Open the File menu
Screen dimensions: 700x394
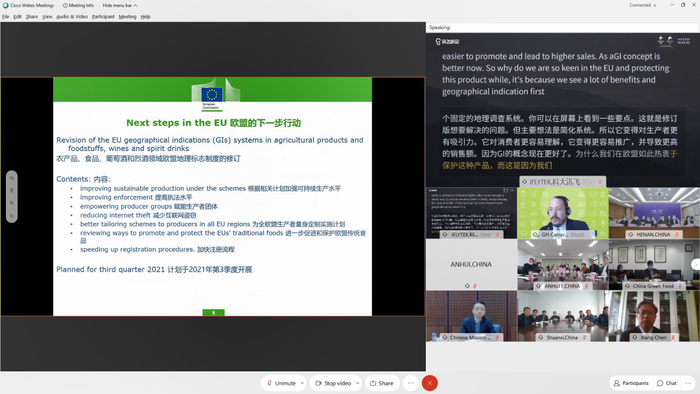click(x=5, y=17)
